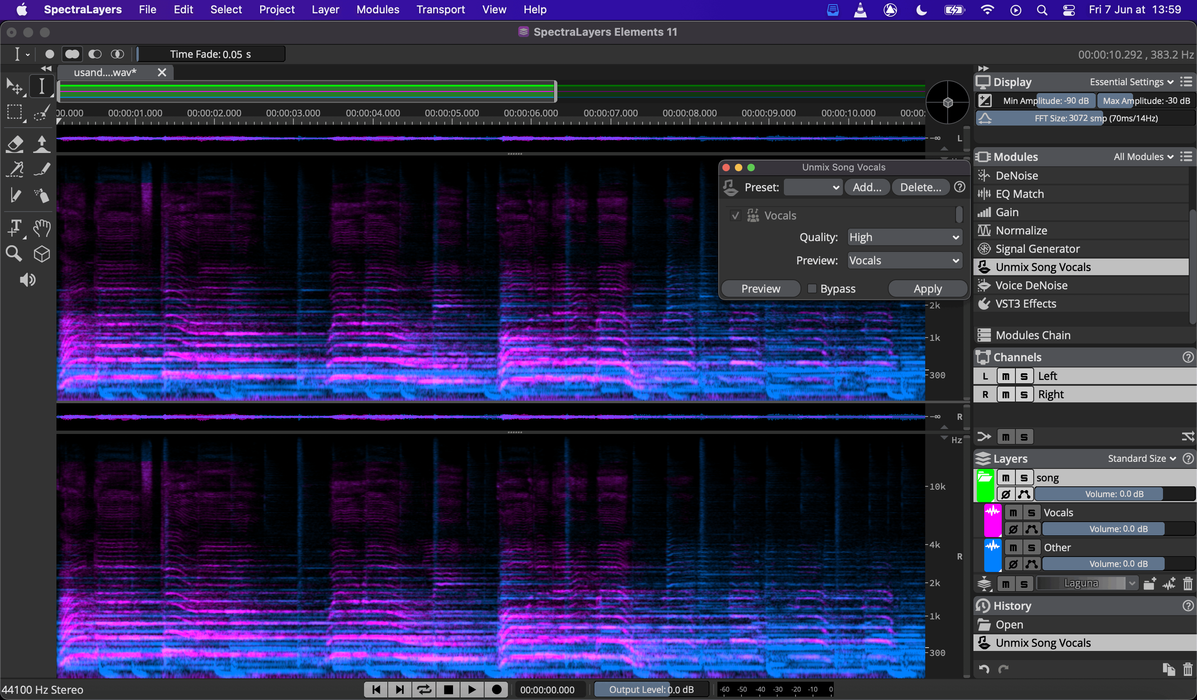Select Voice DeNoise in the Modules list
1197x700 pixels.
(1031, 285)
